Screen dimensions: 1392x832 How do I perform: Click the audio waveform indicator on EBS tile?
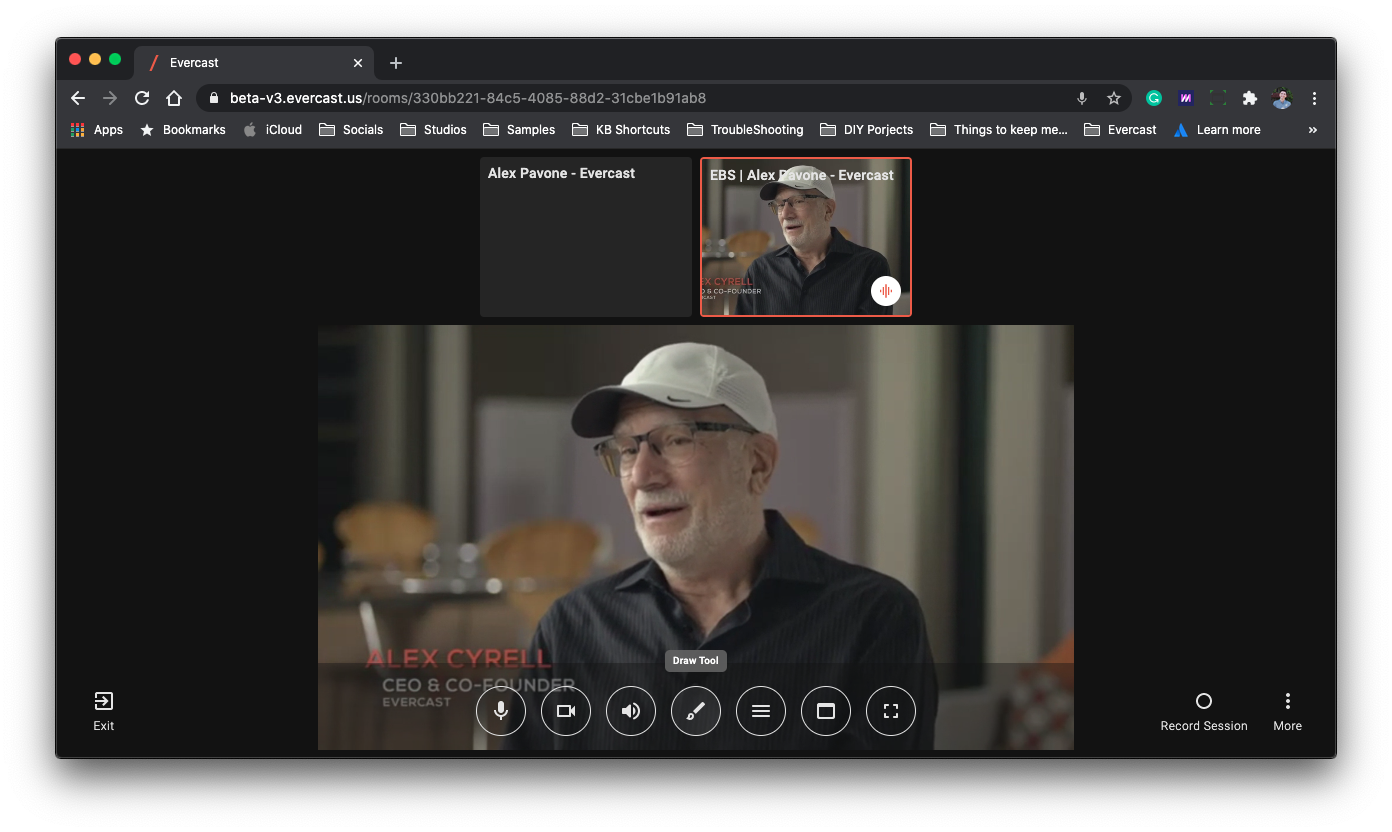(x=885, y=291)
